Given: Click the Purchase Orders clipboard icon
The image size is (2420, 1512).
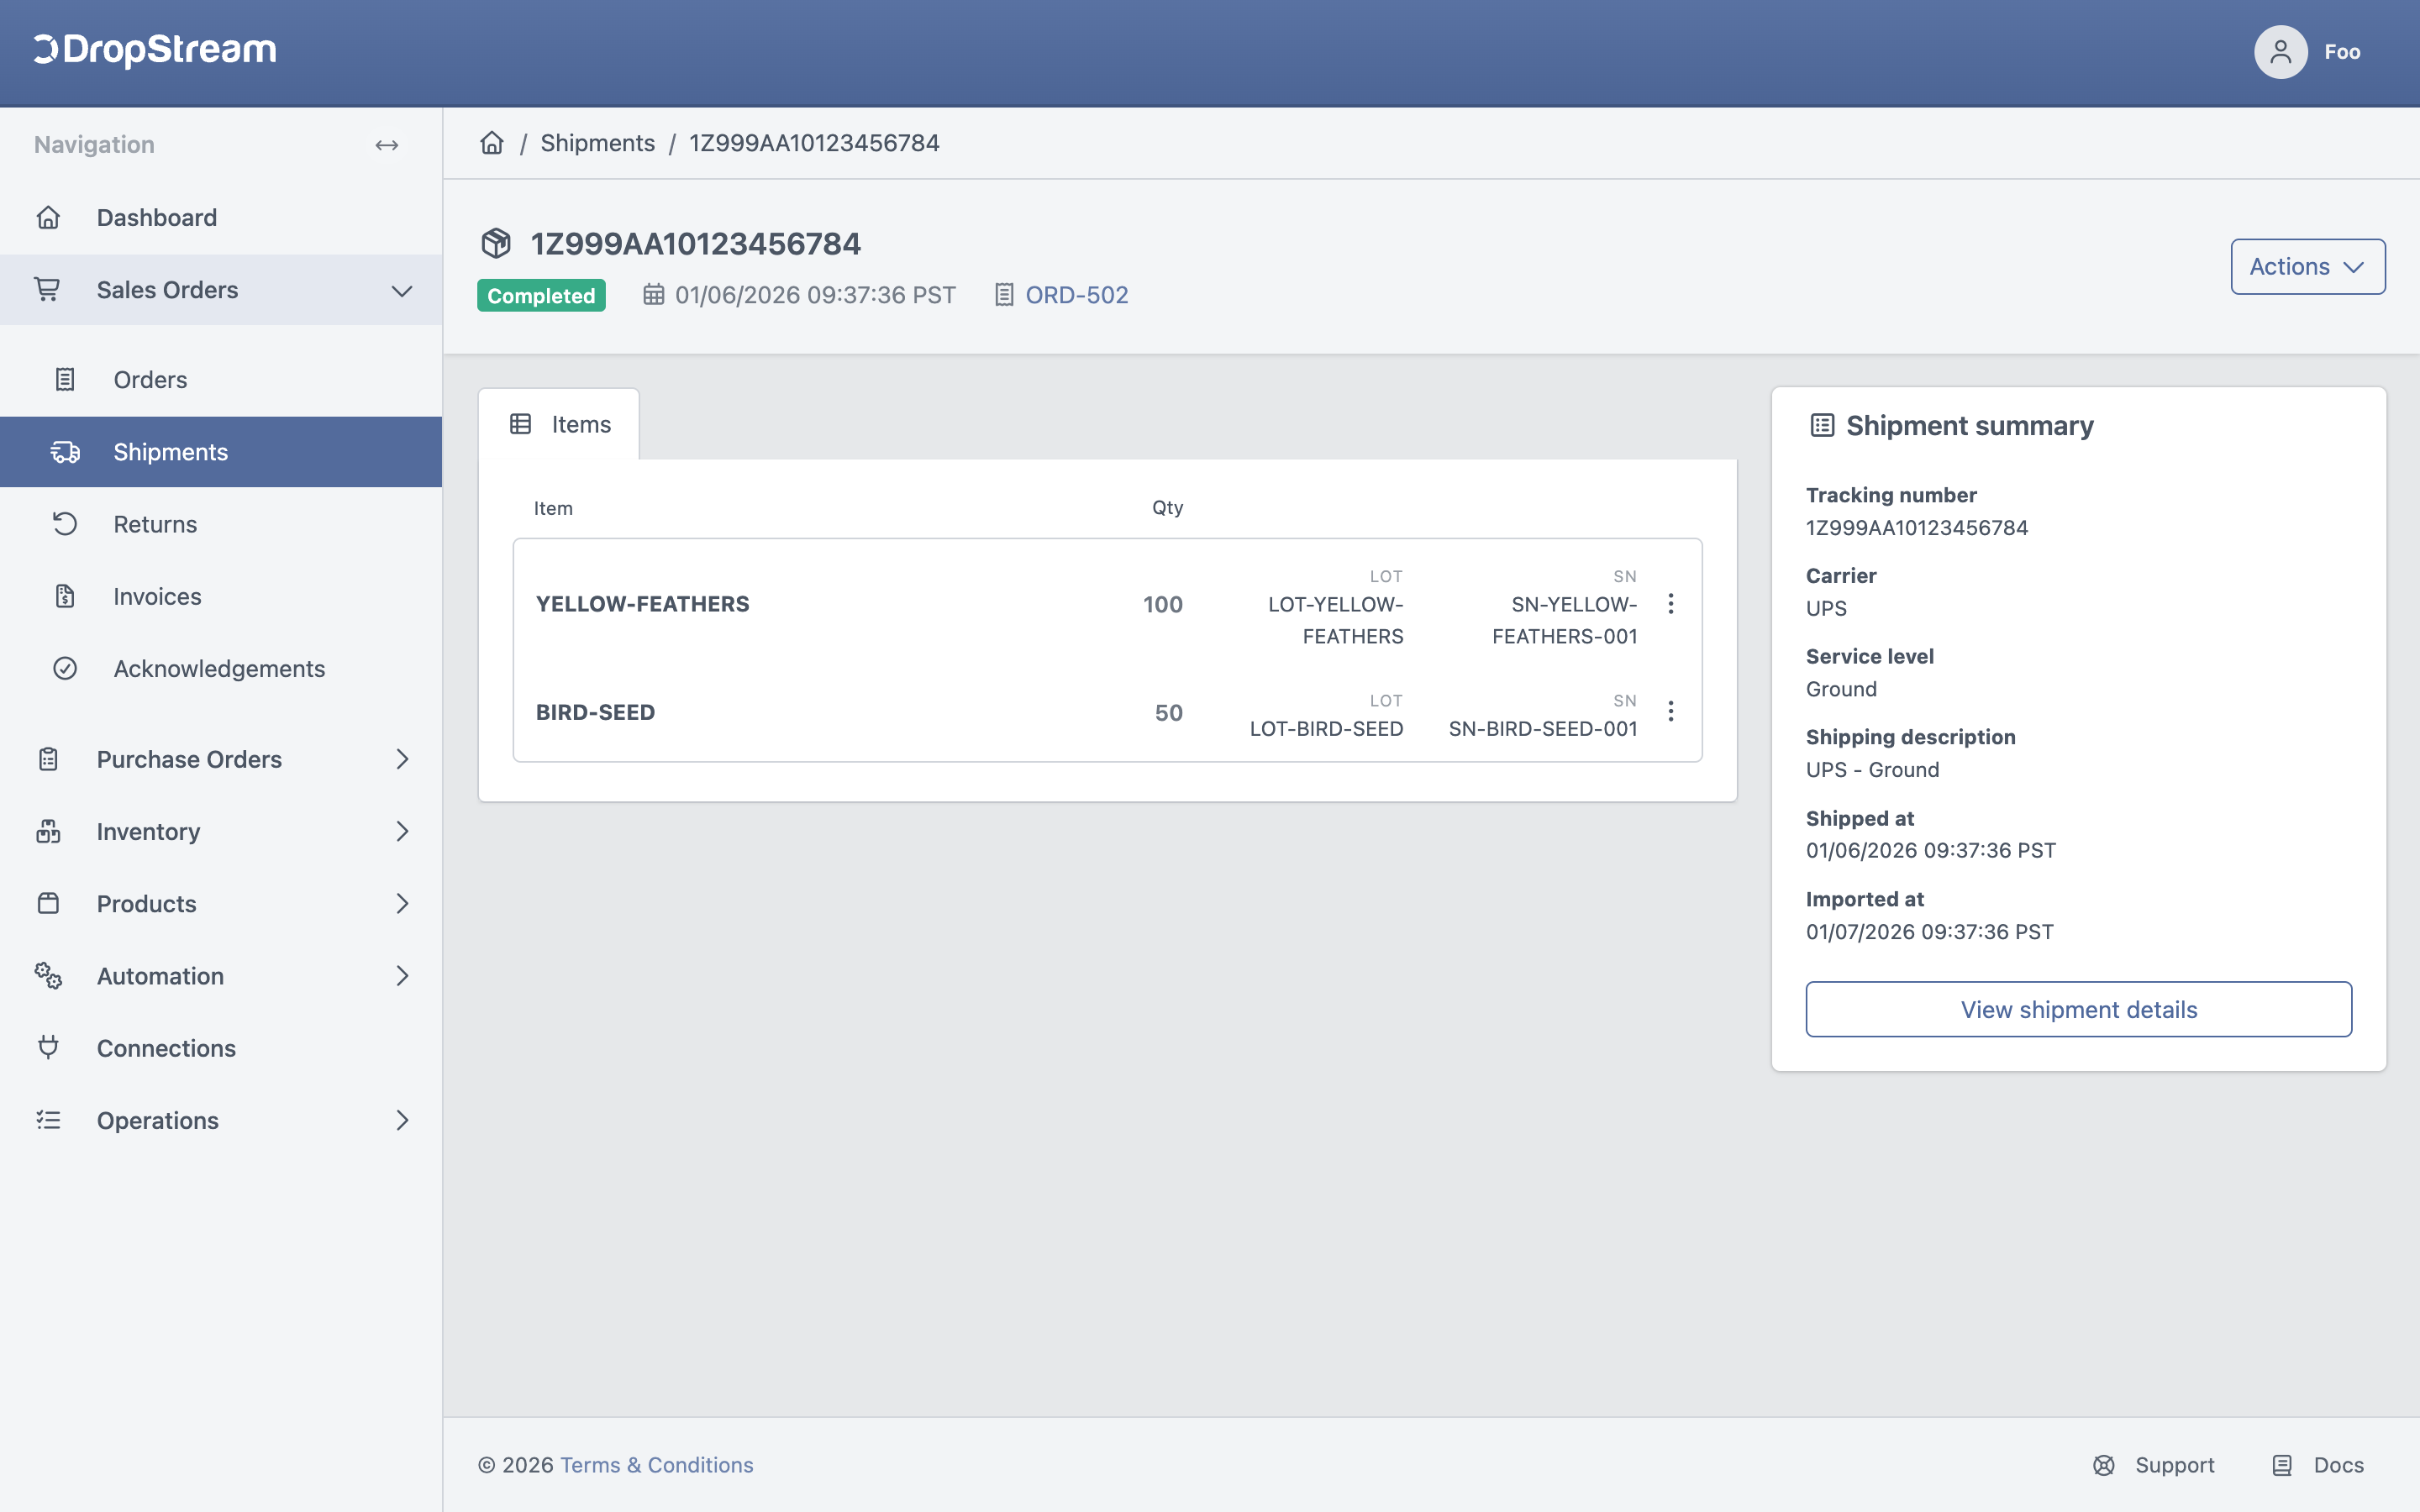Looking at the screenshot, I should coord(48,759).
